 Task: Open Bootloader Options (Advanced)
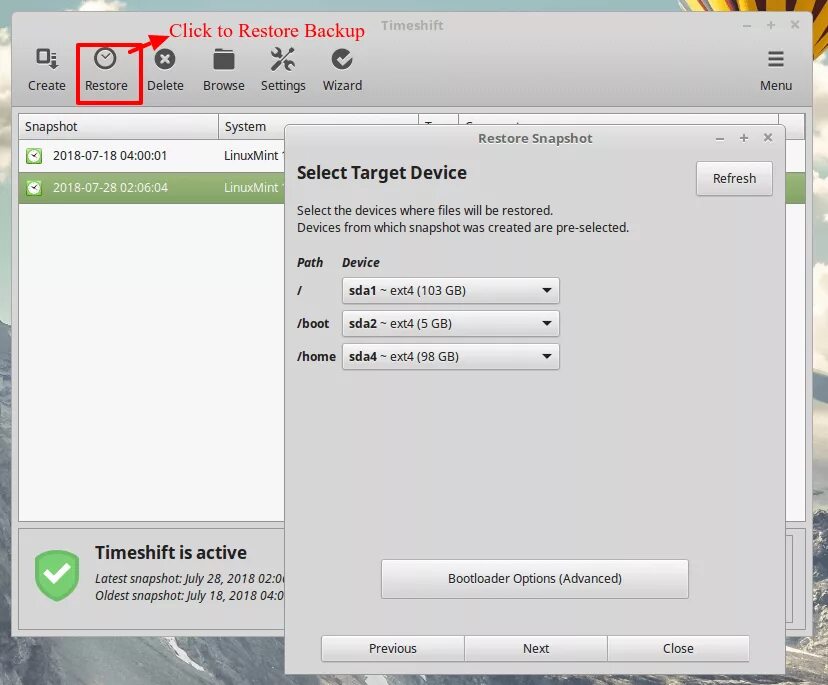click(x=534, y=579)
